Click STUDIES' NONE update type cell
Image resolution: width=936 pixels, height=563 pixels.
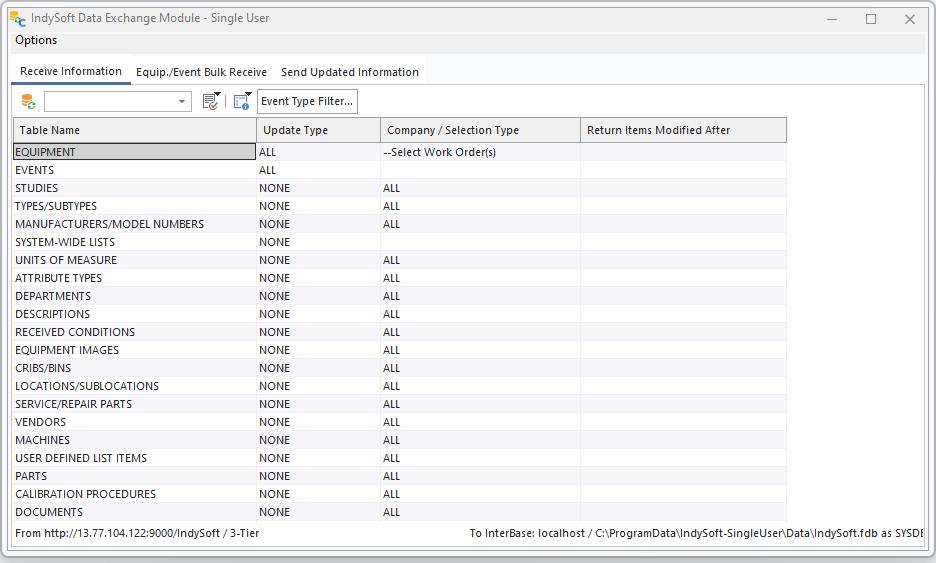pyautogui.click(x=318, y=188)
